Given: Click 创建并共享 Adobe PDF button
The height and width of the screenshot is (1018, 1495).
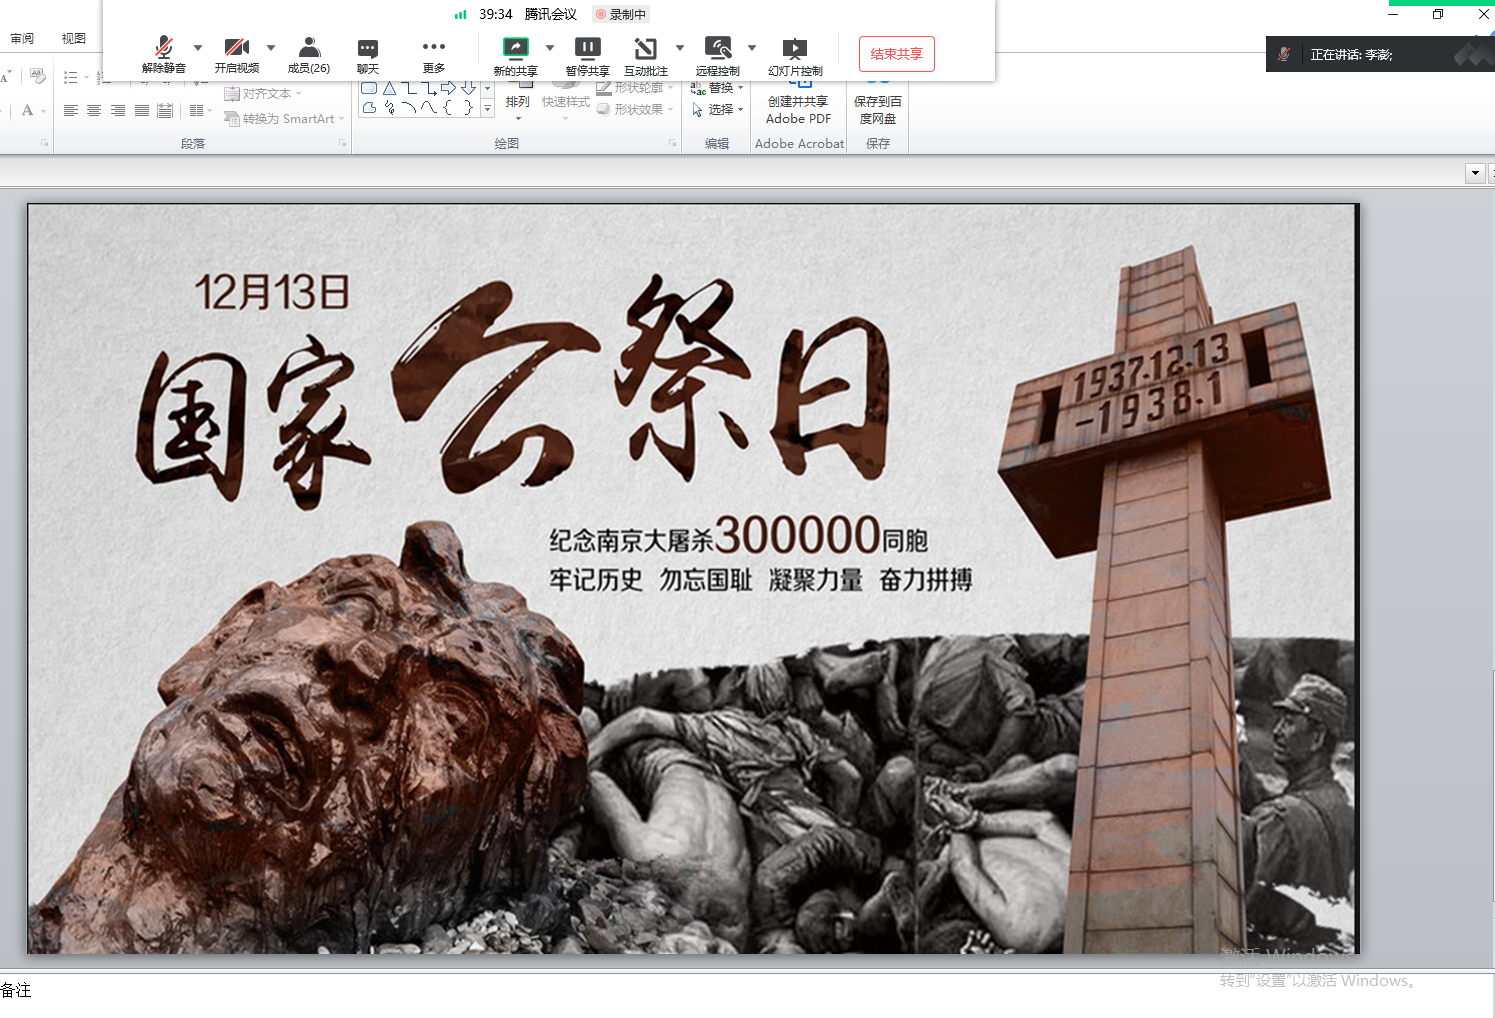Looking at the screenshot, I should 798,105.
